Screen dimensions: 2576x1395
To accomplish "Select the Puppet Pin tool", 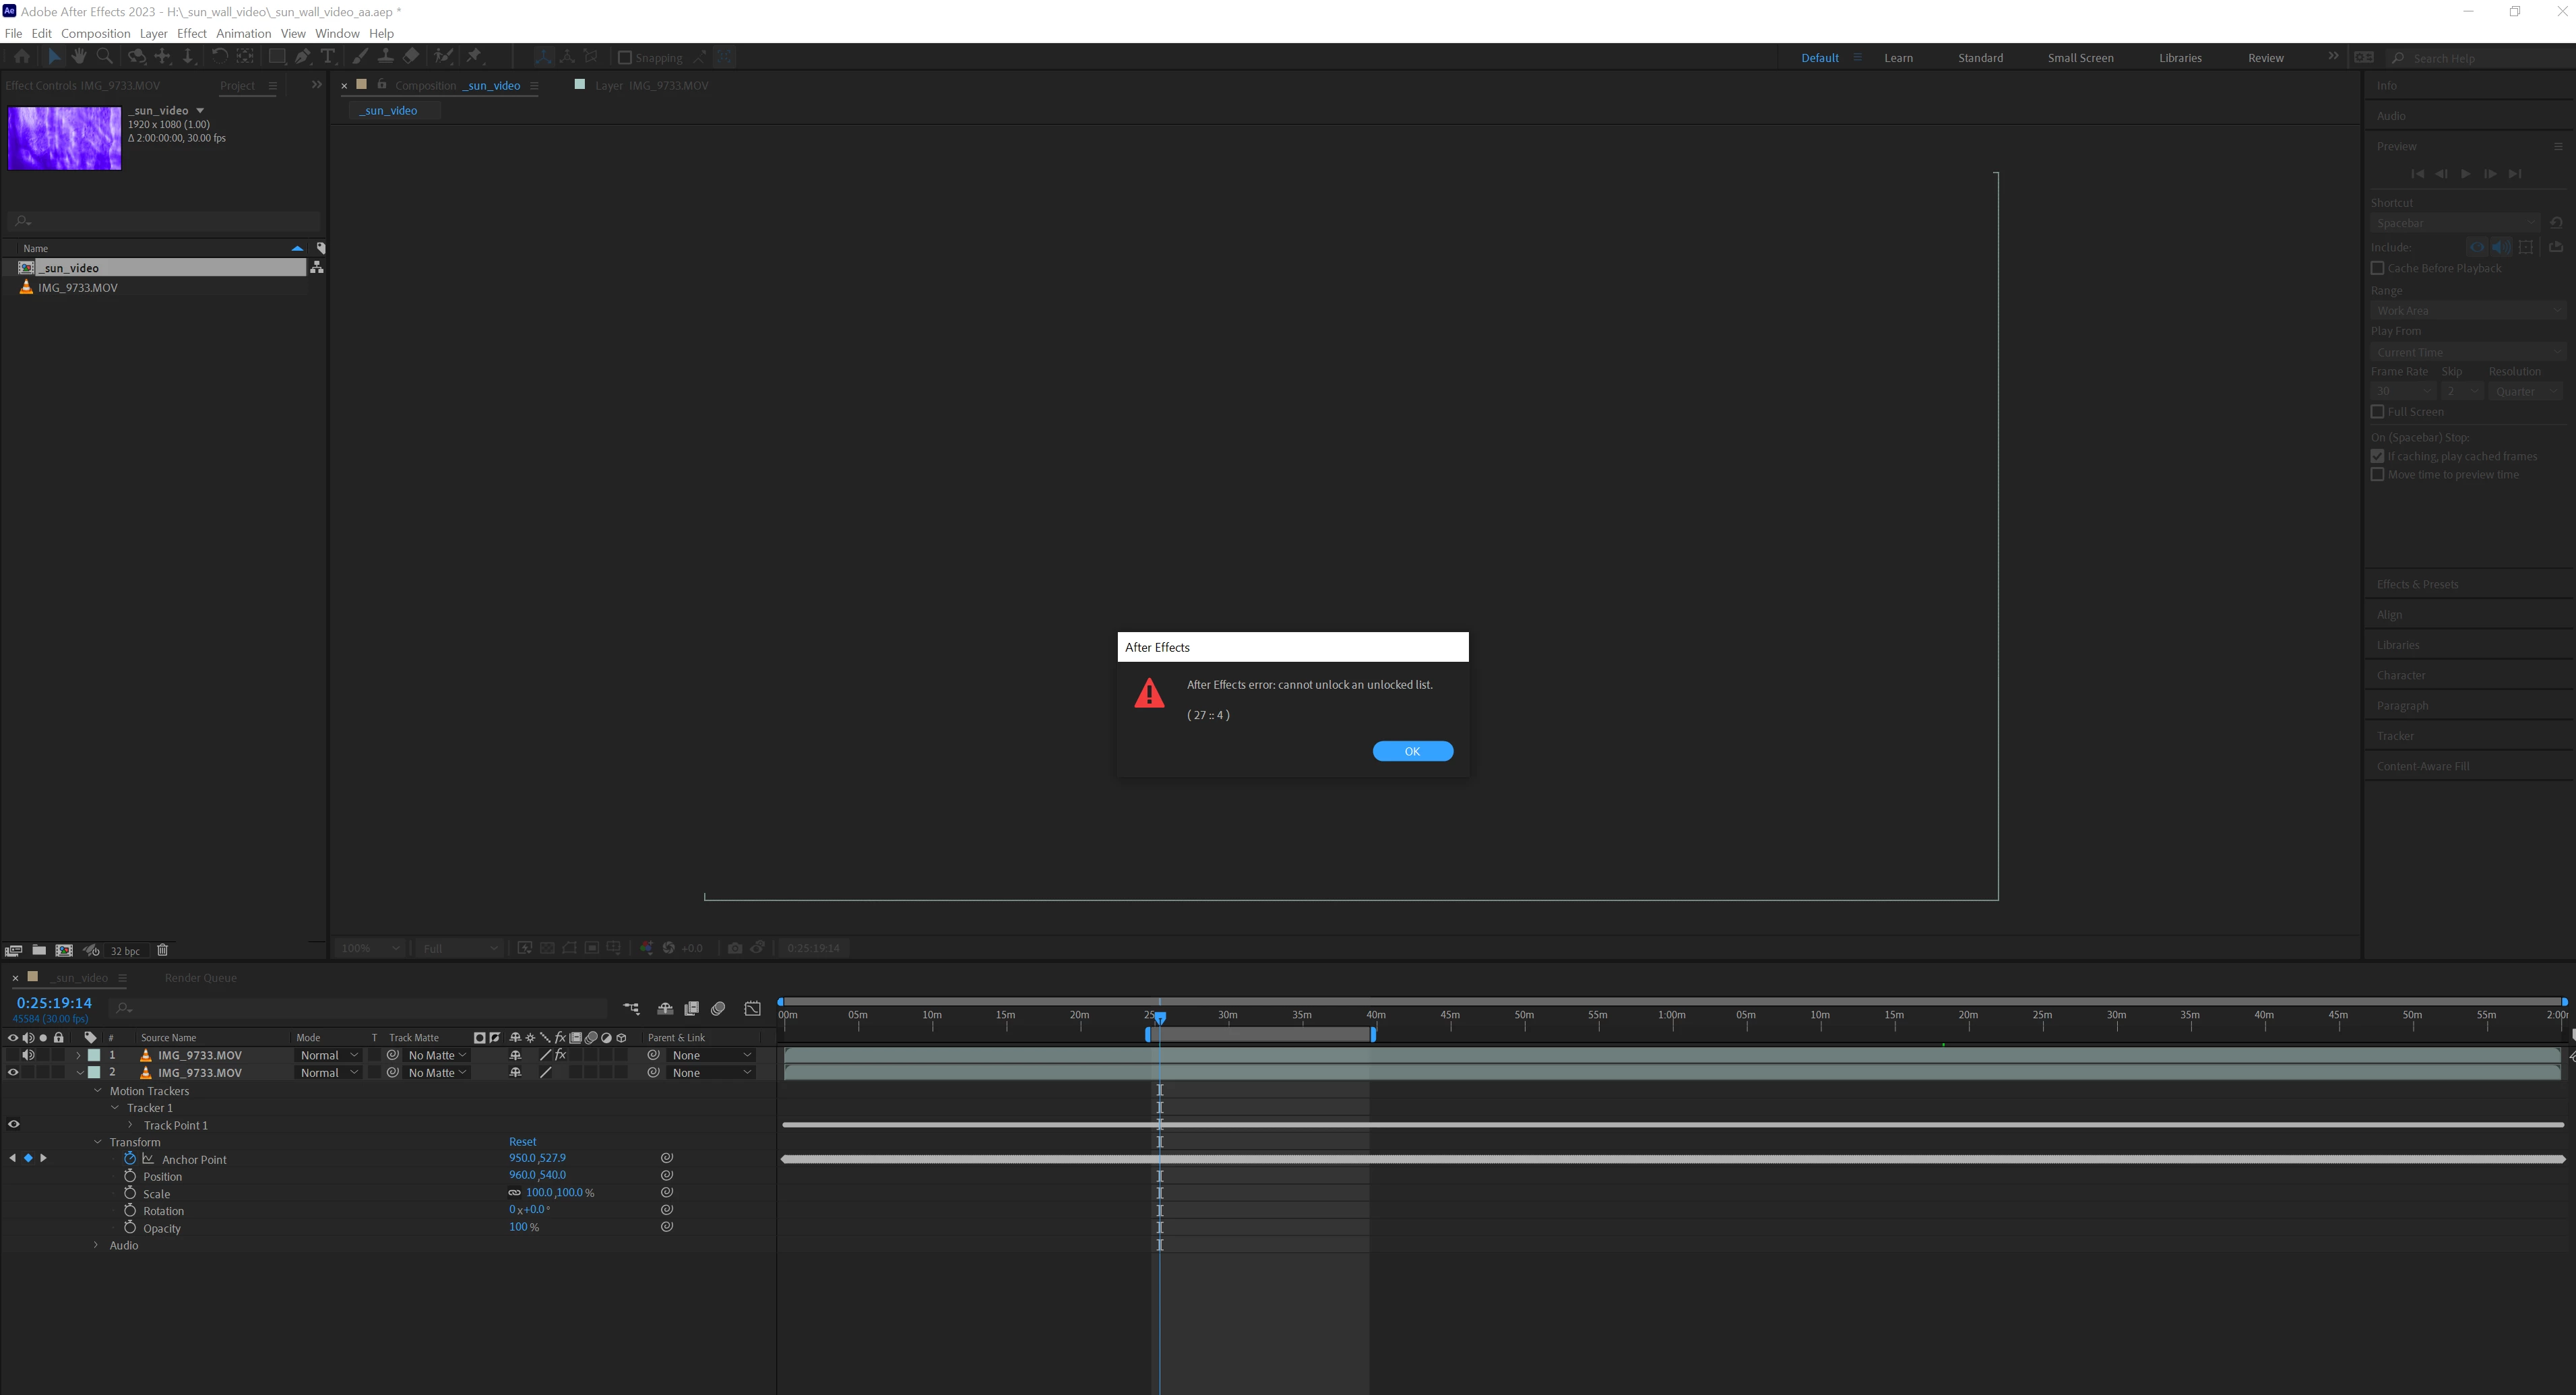I will pyautogui.click(x=475, y=57).
